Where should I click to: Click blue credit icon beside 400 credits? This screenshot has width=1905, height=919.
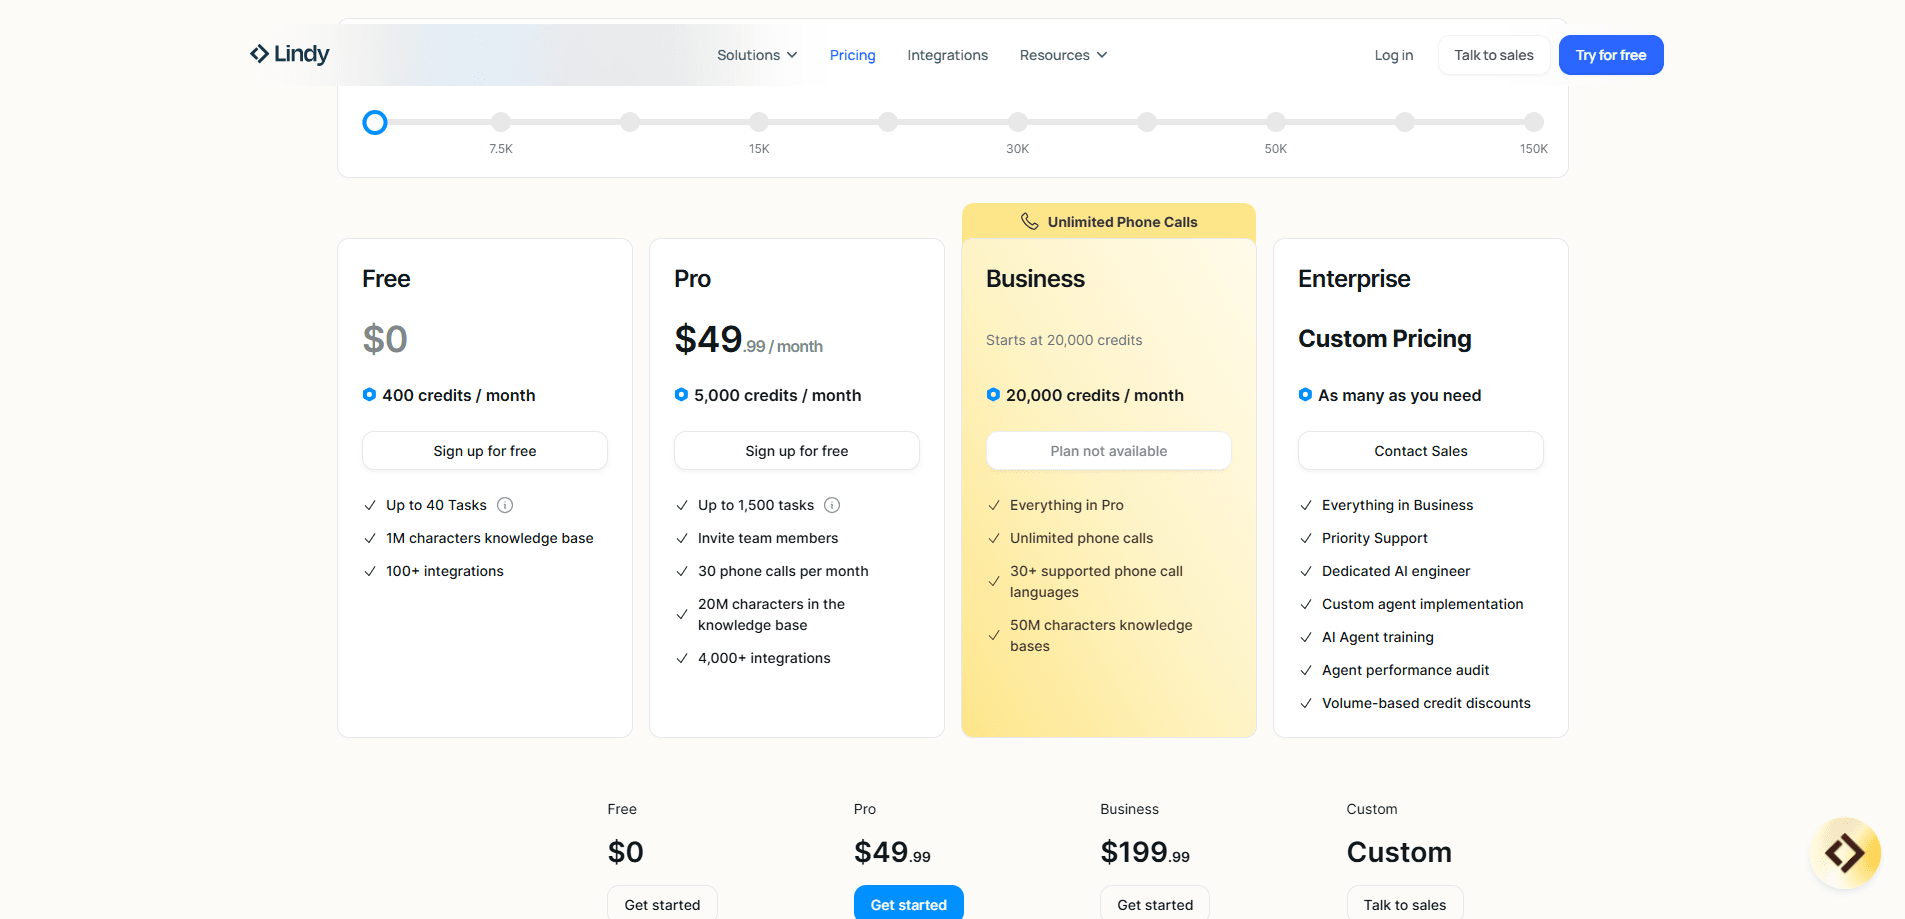(x=369, y=395)
